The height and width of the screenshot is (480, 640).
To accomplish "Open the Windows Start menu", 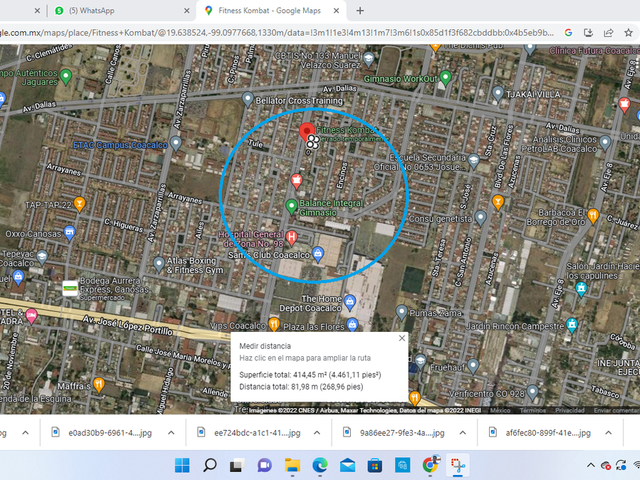I will pyautogui.click(x=182, y=465).
